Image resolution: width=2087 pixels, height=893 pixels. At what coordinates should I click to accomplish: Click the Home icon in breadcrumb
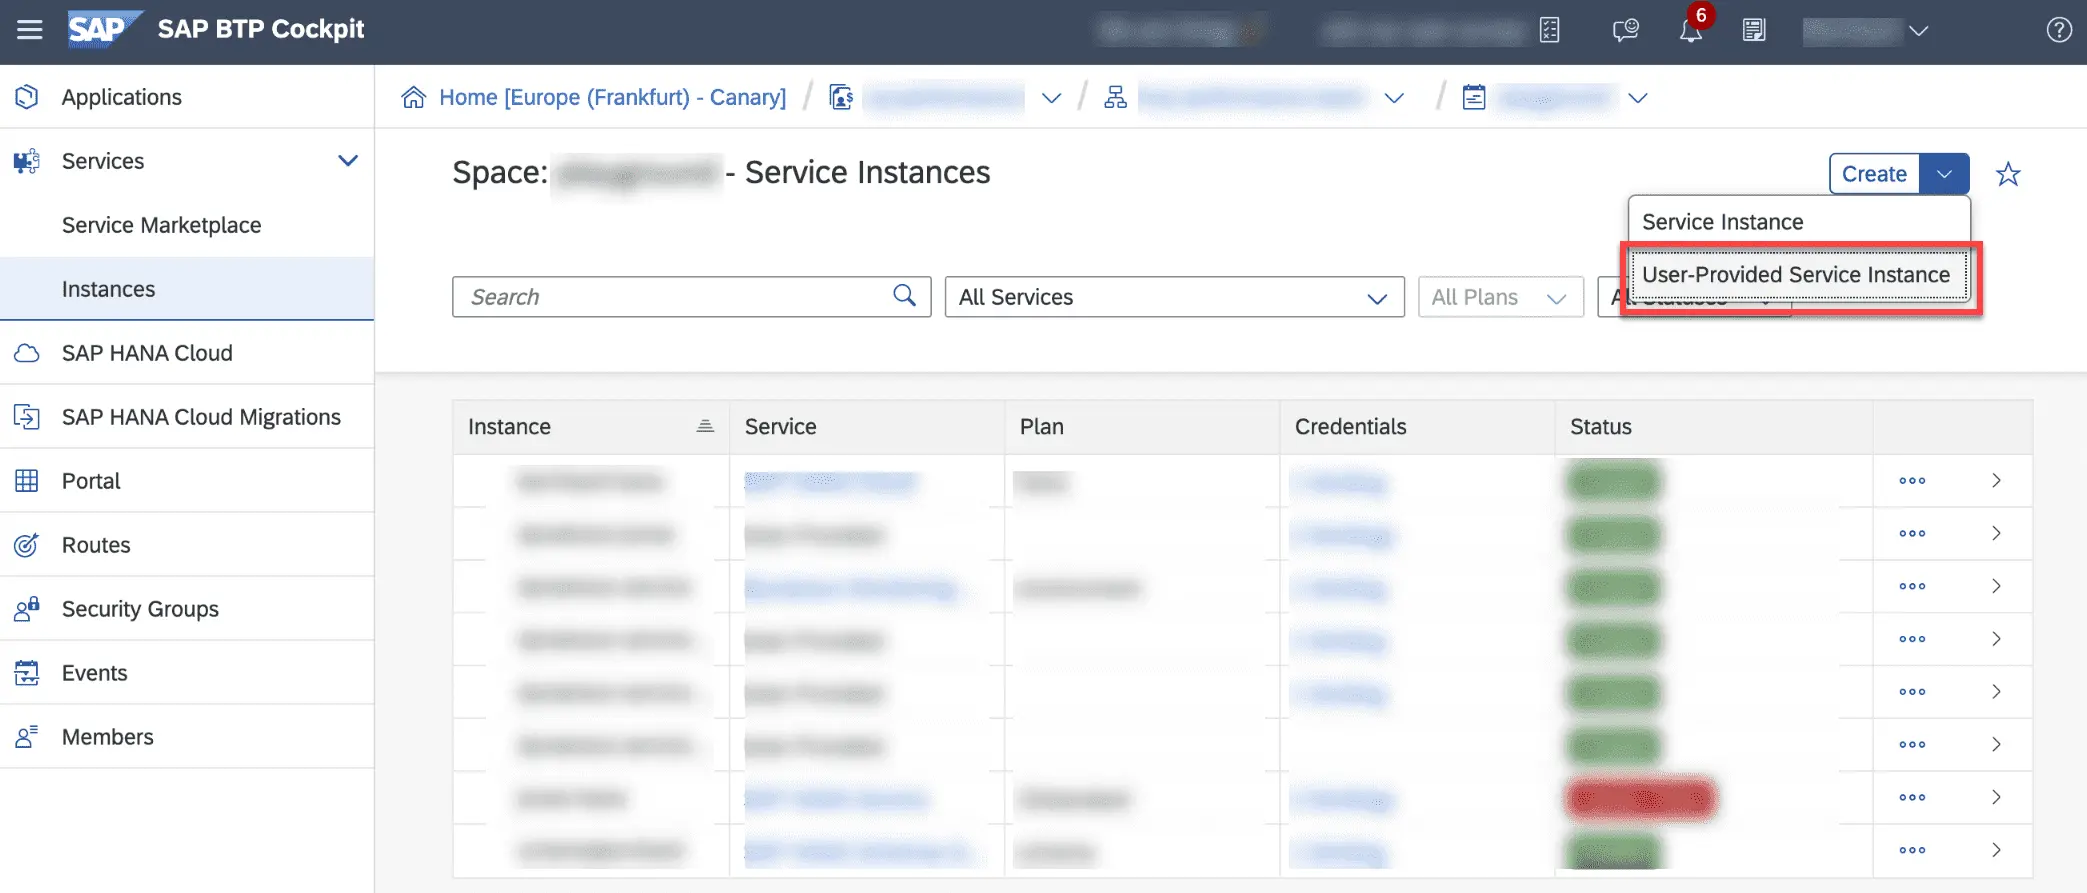point(413,98)
